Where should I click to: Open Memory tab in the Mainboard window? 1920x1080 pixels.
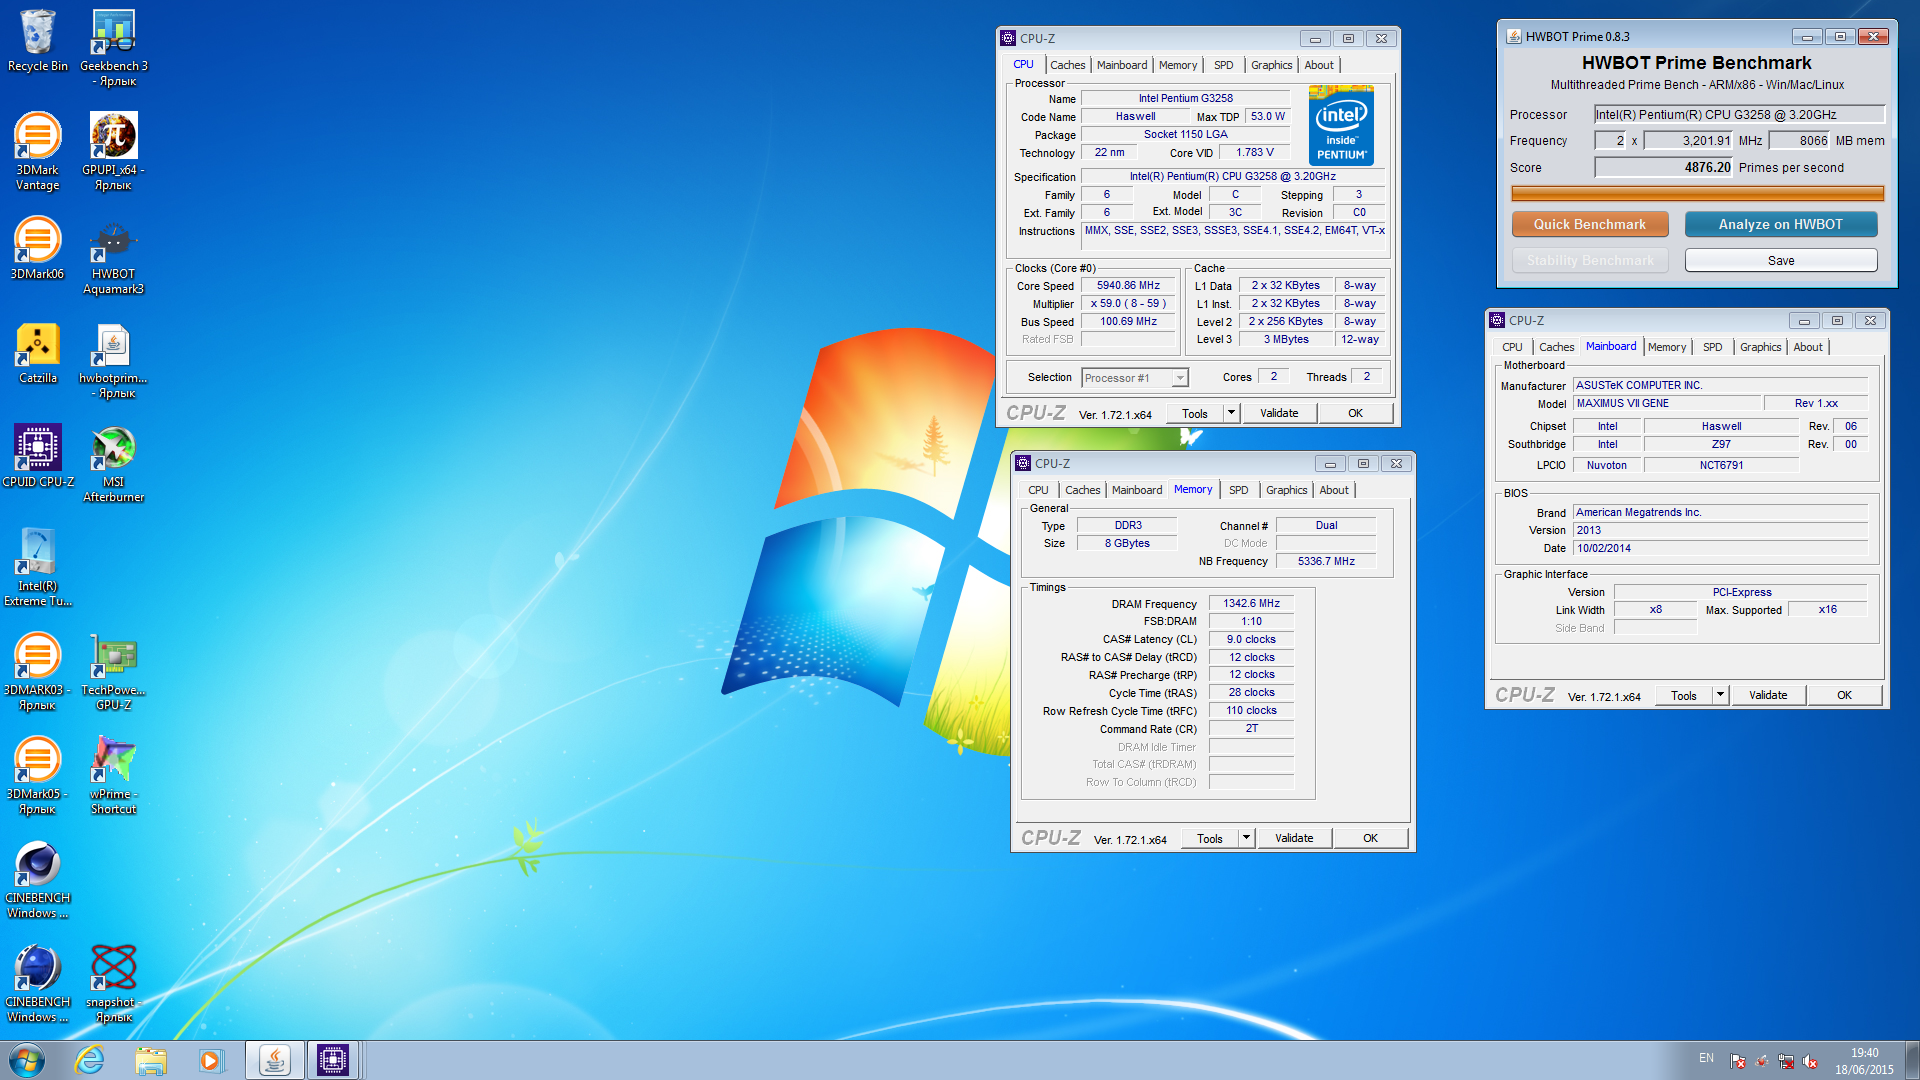(x=1667, y=347)
